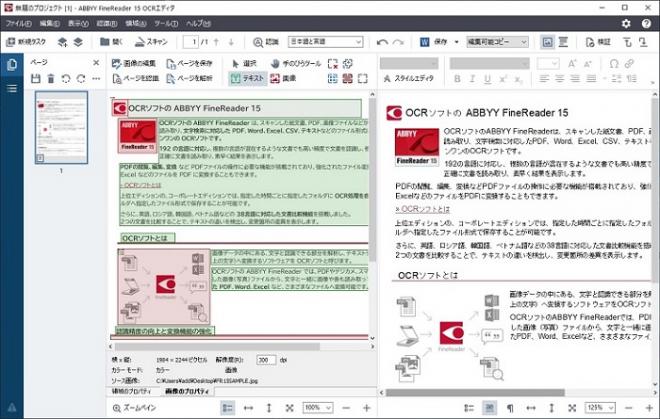Click the dashed rectangle area icon
The width and height of the screenshot is (660, 419).
(362, 78)
